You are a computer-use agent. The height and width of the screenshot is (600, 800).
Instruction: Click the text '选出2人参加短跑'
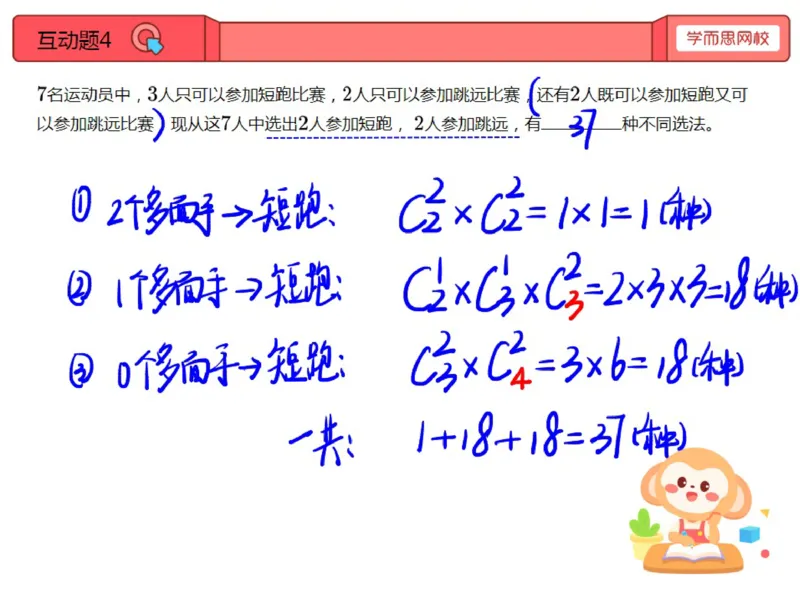point(328,123)
